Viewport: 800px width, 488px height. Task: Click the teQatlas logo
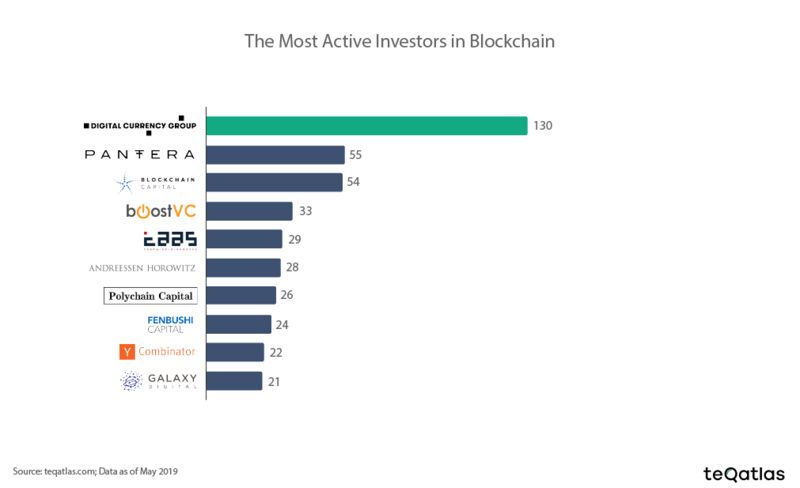coord(741,470)
